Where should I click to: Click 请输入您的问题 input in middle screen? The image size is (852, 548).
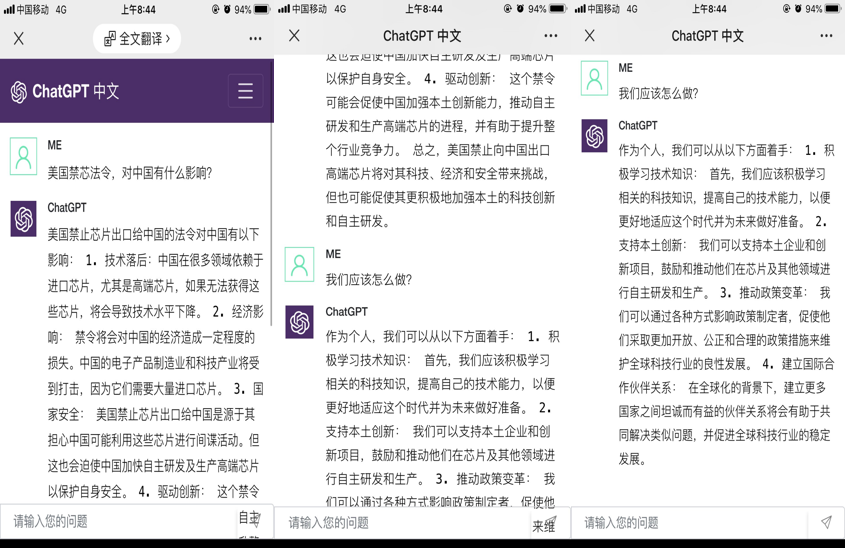pyautogui.click(x=402, y=522)
